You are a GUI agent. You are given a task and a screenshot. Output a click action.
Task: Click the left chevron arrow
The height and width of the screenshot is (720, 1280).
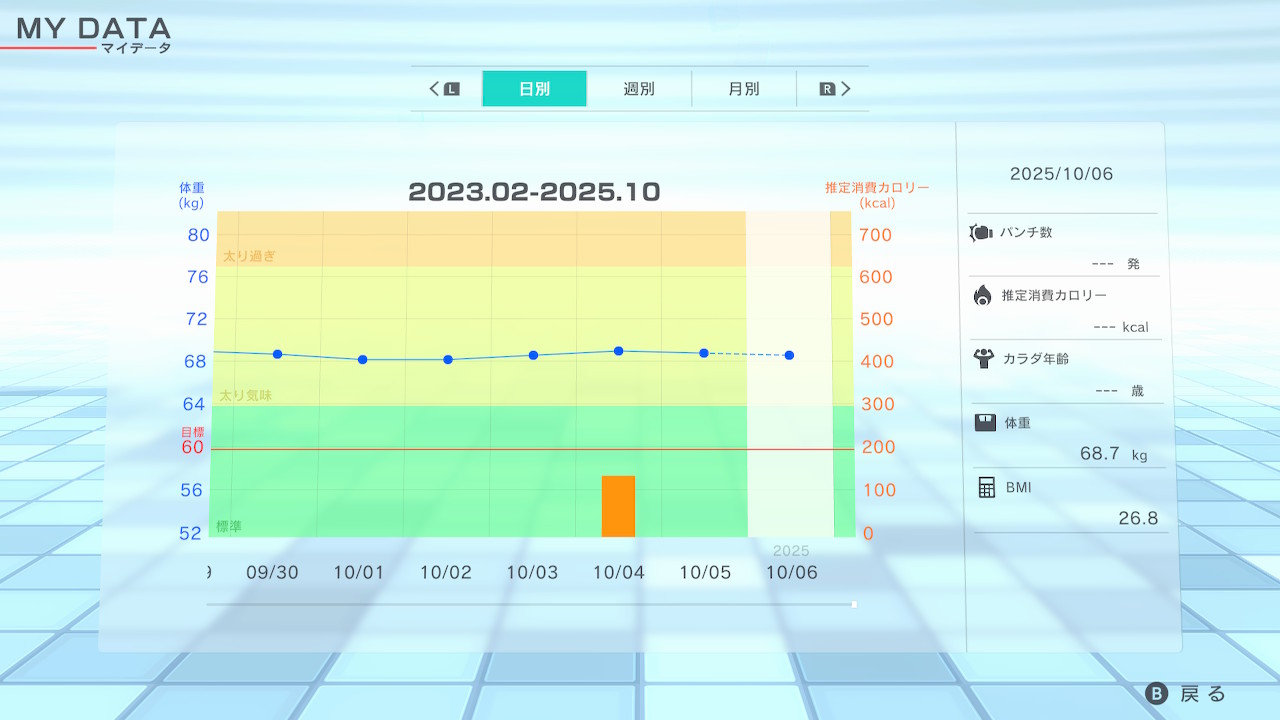click(435, 89)
